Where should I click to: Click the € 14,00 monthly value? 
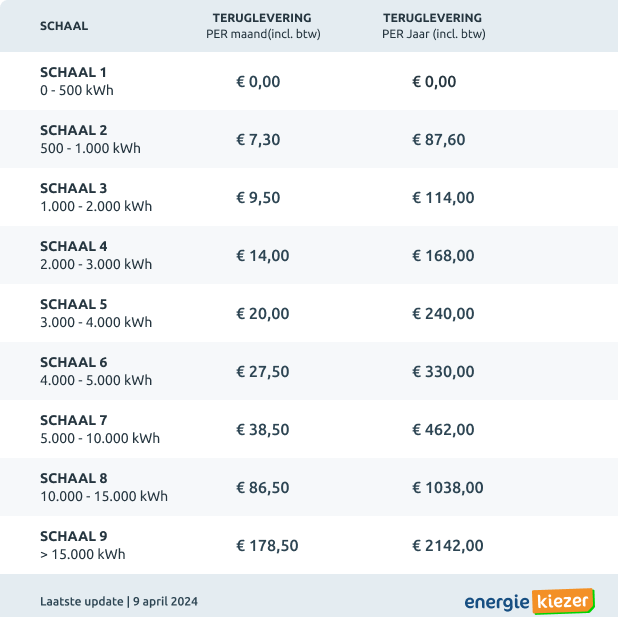[262, 255]
